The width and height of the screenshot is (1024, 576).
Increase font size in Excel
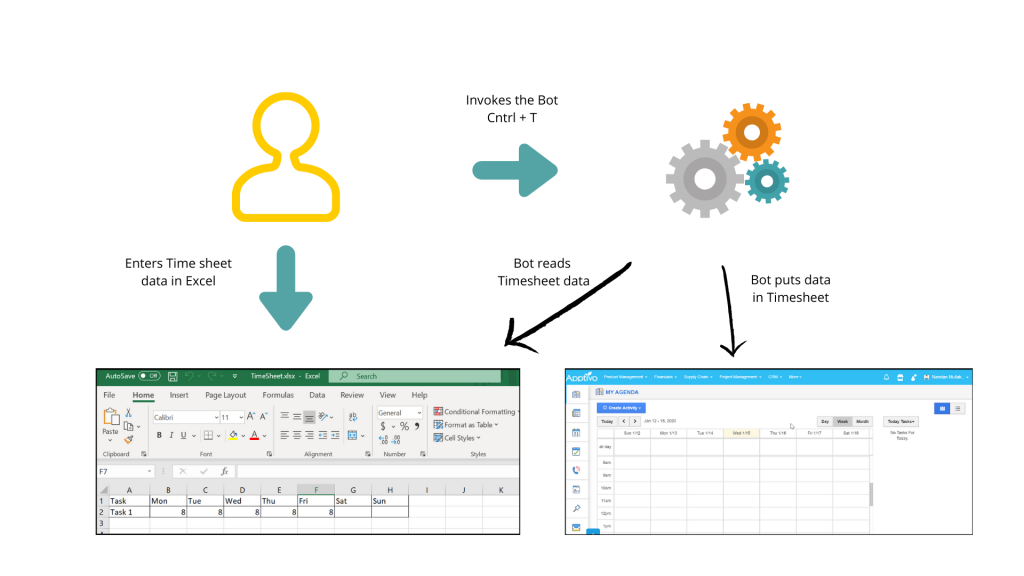(x=251, y=417)
